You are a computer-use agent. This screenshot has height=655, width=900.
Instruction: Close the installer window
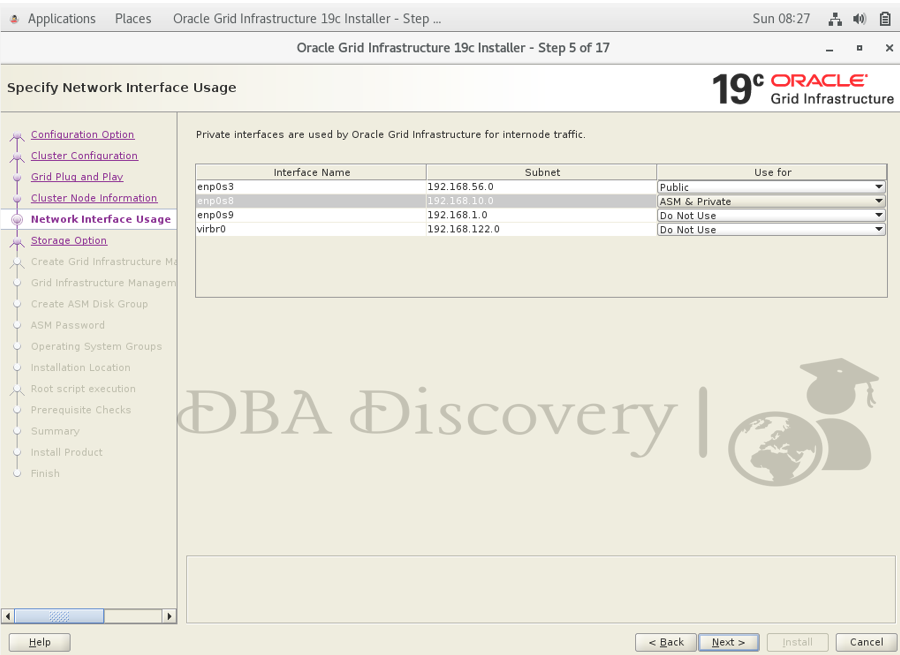(x=889, y=48)
